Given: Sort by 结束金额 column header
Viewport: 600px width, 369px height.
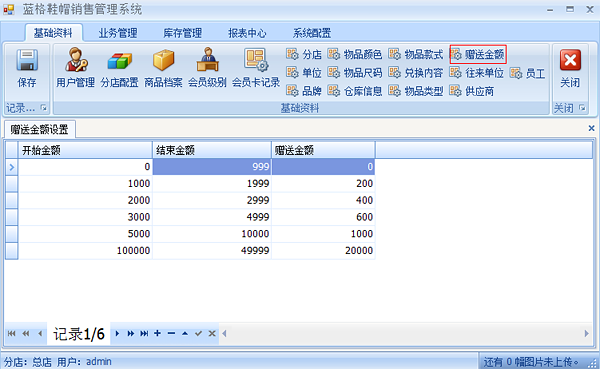Looking at the screenshot, I should click(x=212, y=150).
